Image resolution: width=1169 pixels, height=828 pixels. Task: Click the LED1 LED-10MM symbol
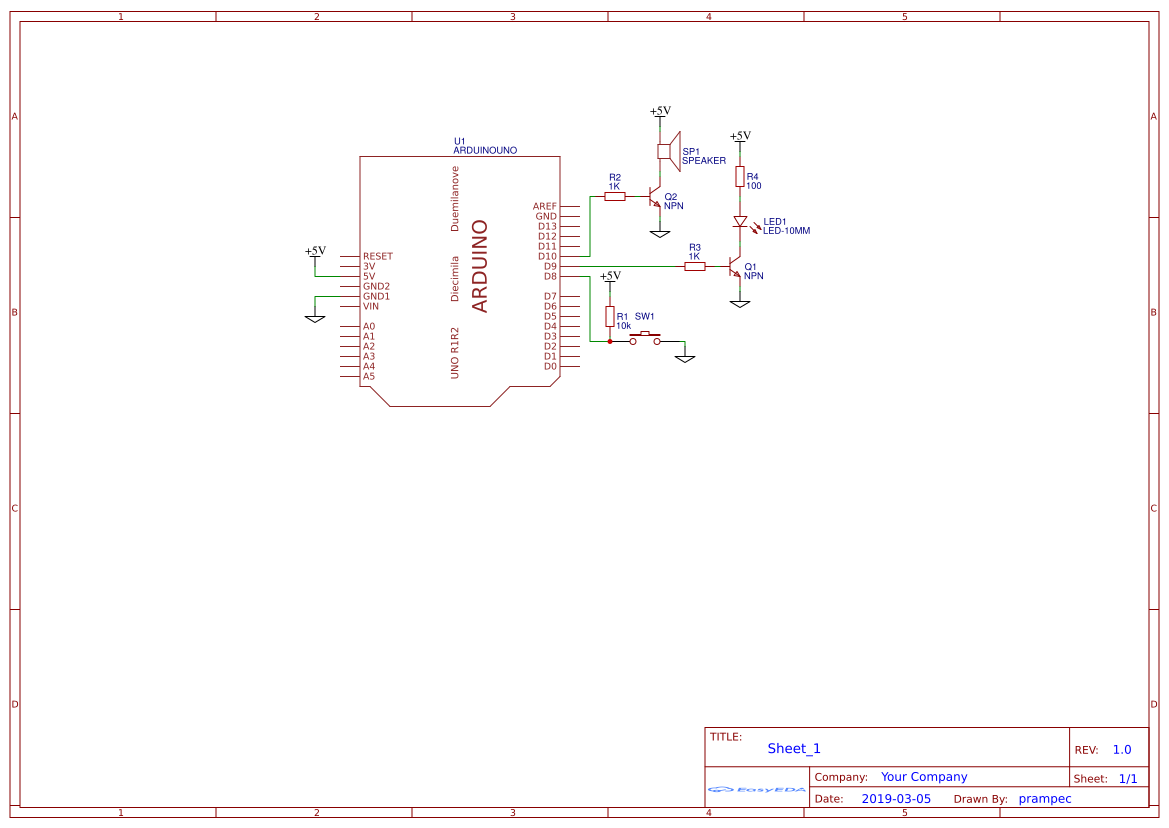pyautogui.click(x=741, y=222)
